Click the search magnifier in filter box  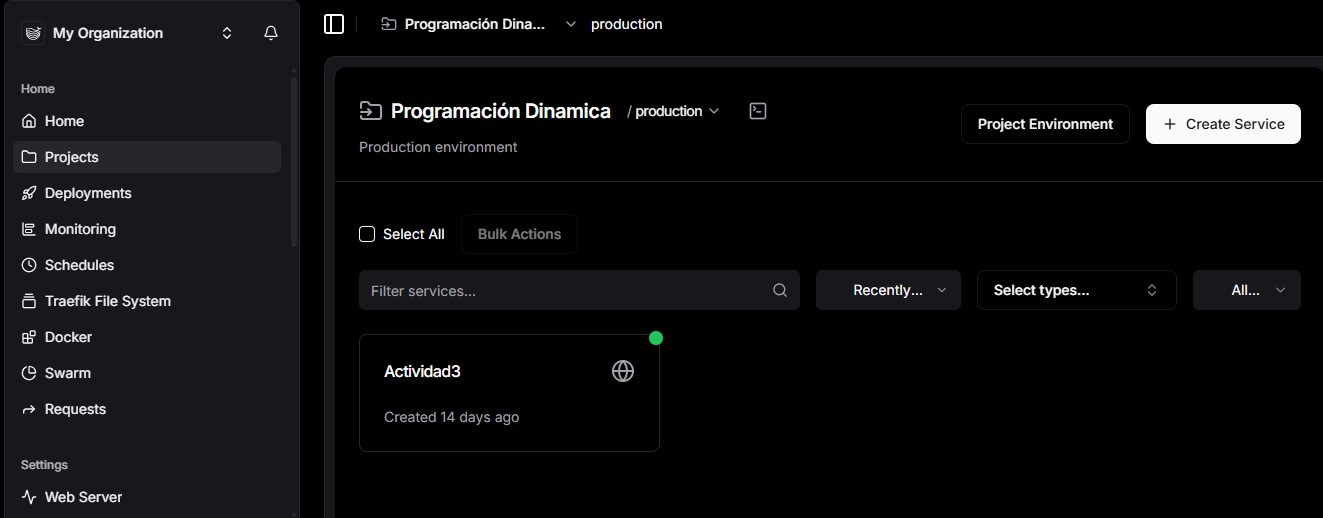pos(780,291)
